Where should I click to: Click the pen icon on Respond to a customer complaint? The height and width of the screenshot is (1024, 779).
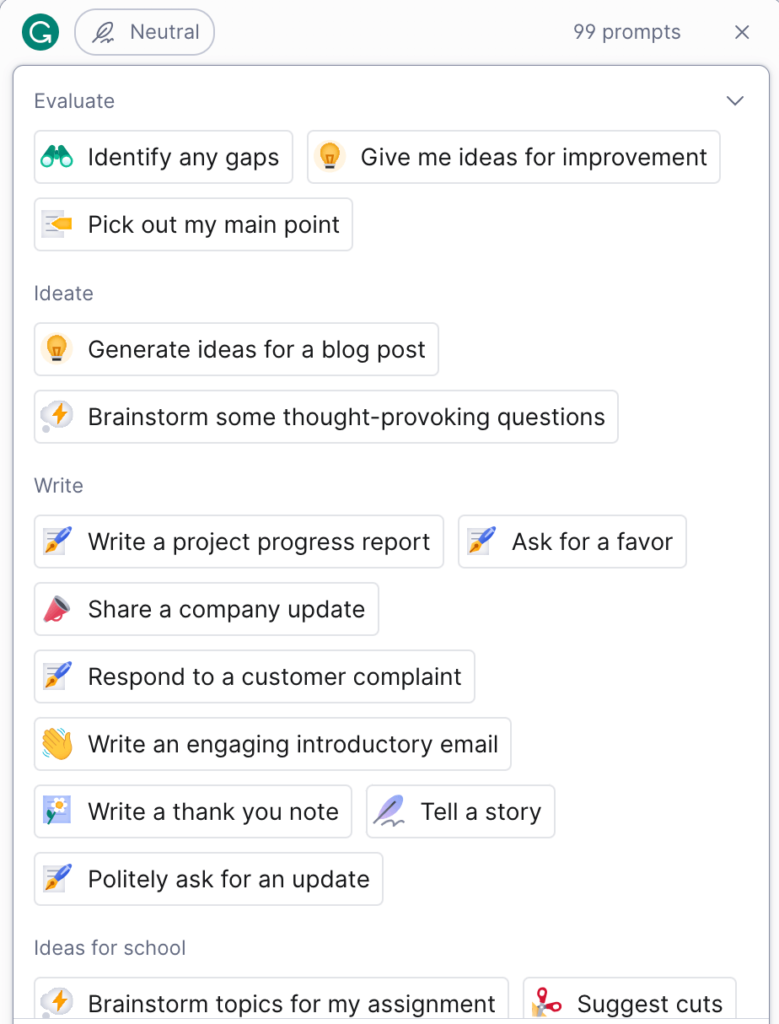57,677
